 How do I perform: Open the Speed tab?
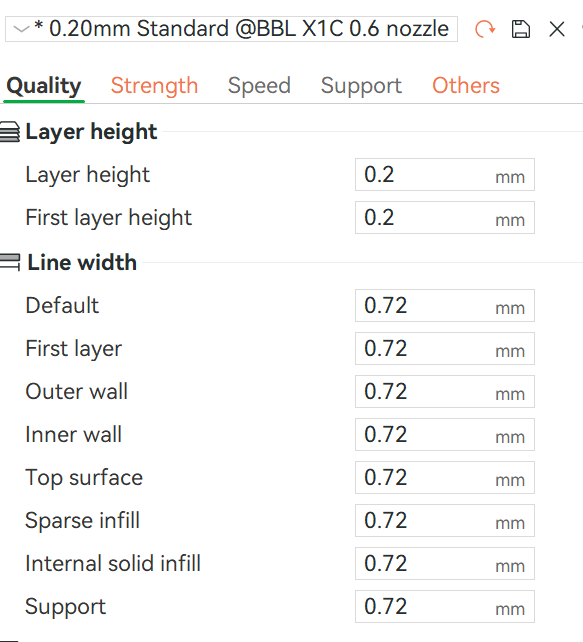tap(259, 86)
